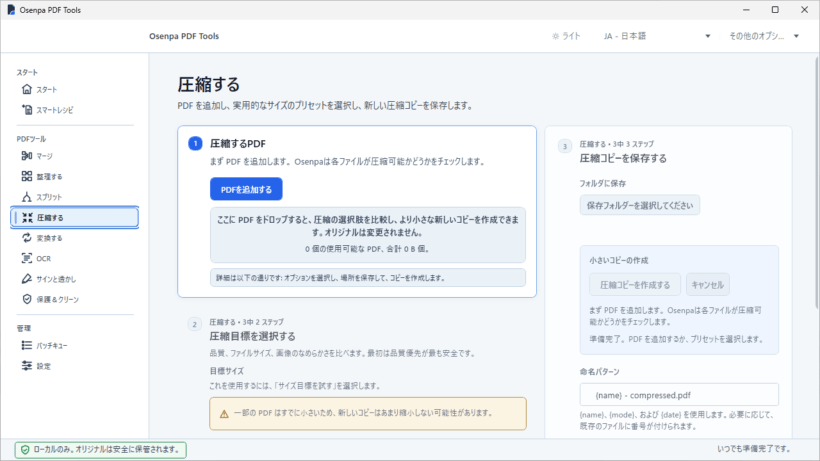Select the Split (スプリット) tool icon
This screenshot has height=461, width=820.
[x=27, y=197]
